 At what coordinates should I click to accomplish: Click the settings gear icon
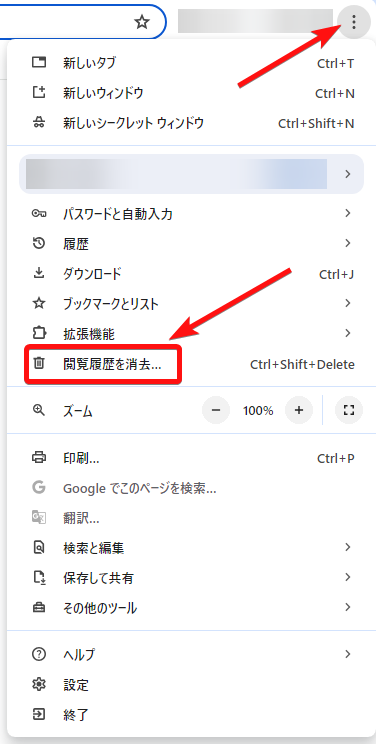point(39,684)
